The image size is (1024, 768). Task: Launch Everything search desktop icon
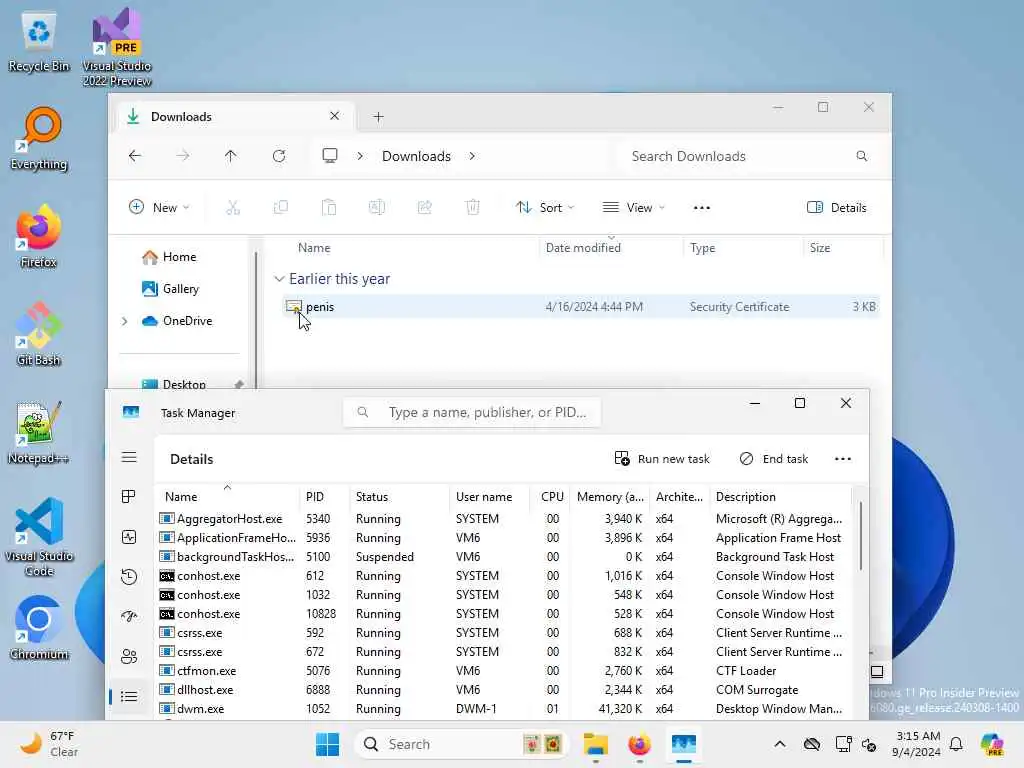(x=39, y=140)
